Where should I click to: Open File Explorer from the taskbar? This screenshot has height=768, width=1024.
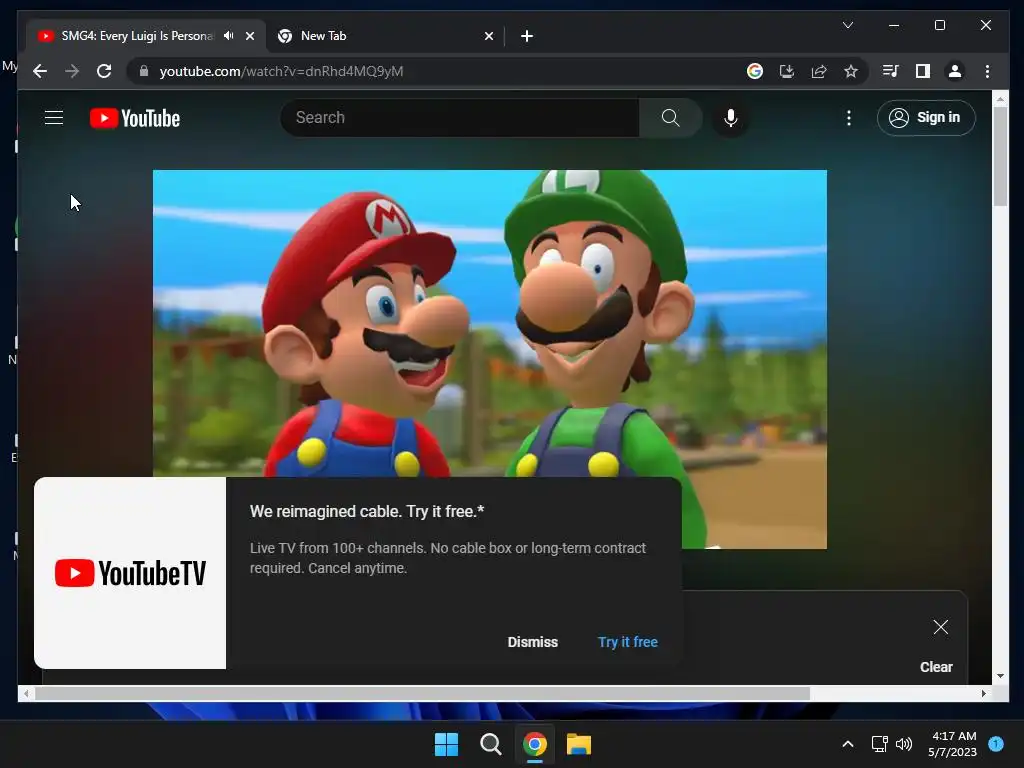coord(579,744)
